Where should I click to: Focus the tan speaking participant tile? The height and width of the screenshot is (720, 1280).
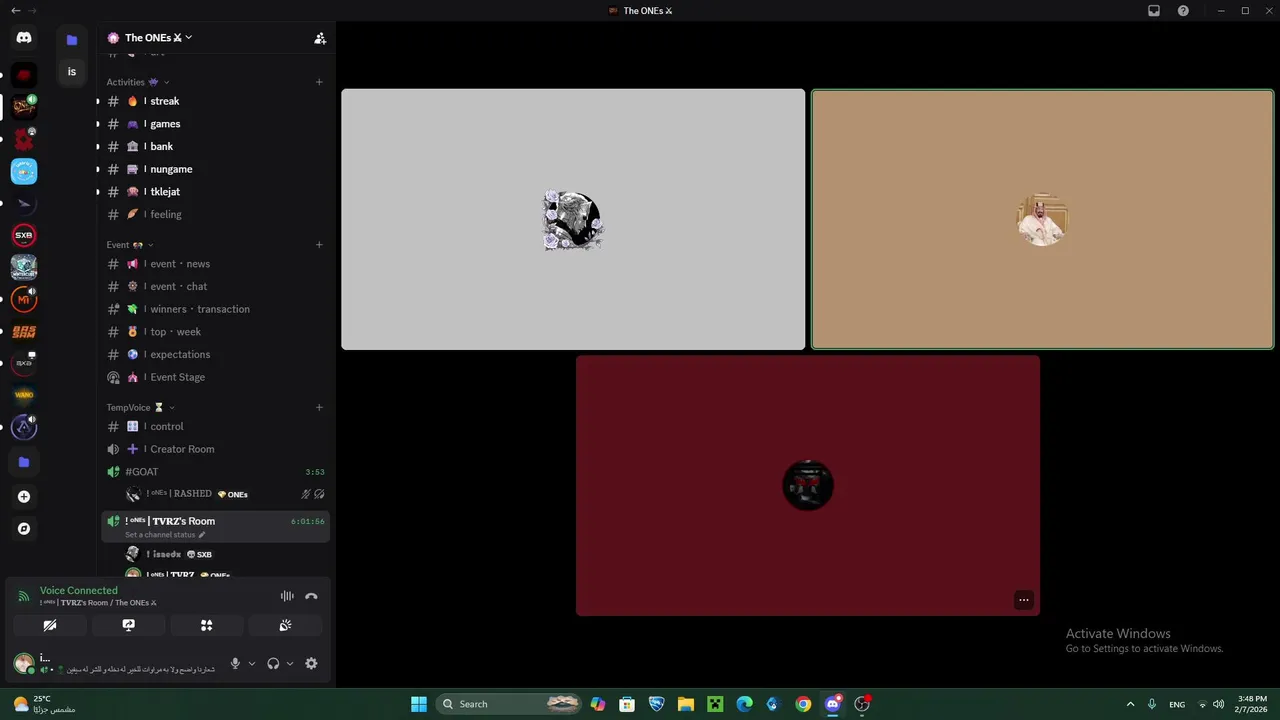pos(1042,219)
